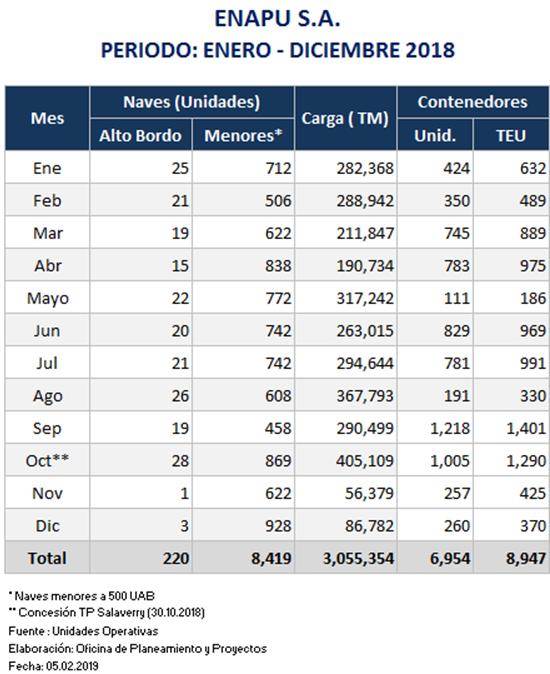This screenshot has width=550, height=674.
Task: Click the Contenedores header cell
Action: tap(473, 102)
